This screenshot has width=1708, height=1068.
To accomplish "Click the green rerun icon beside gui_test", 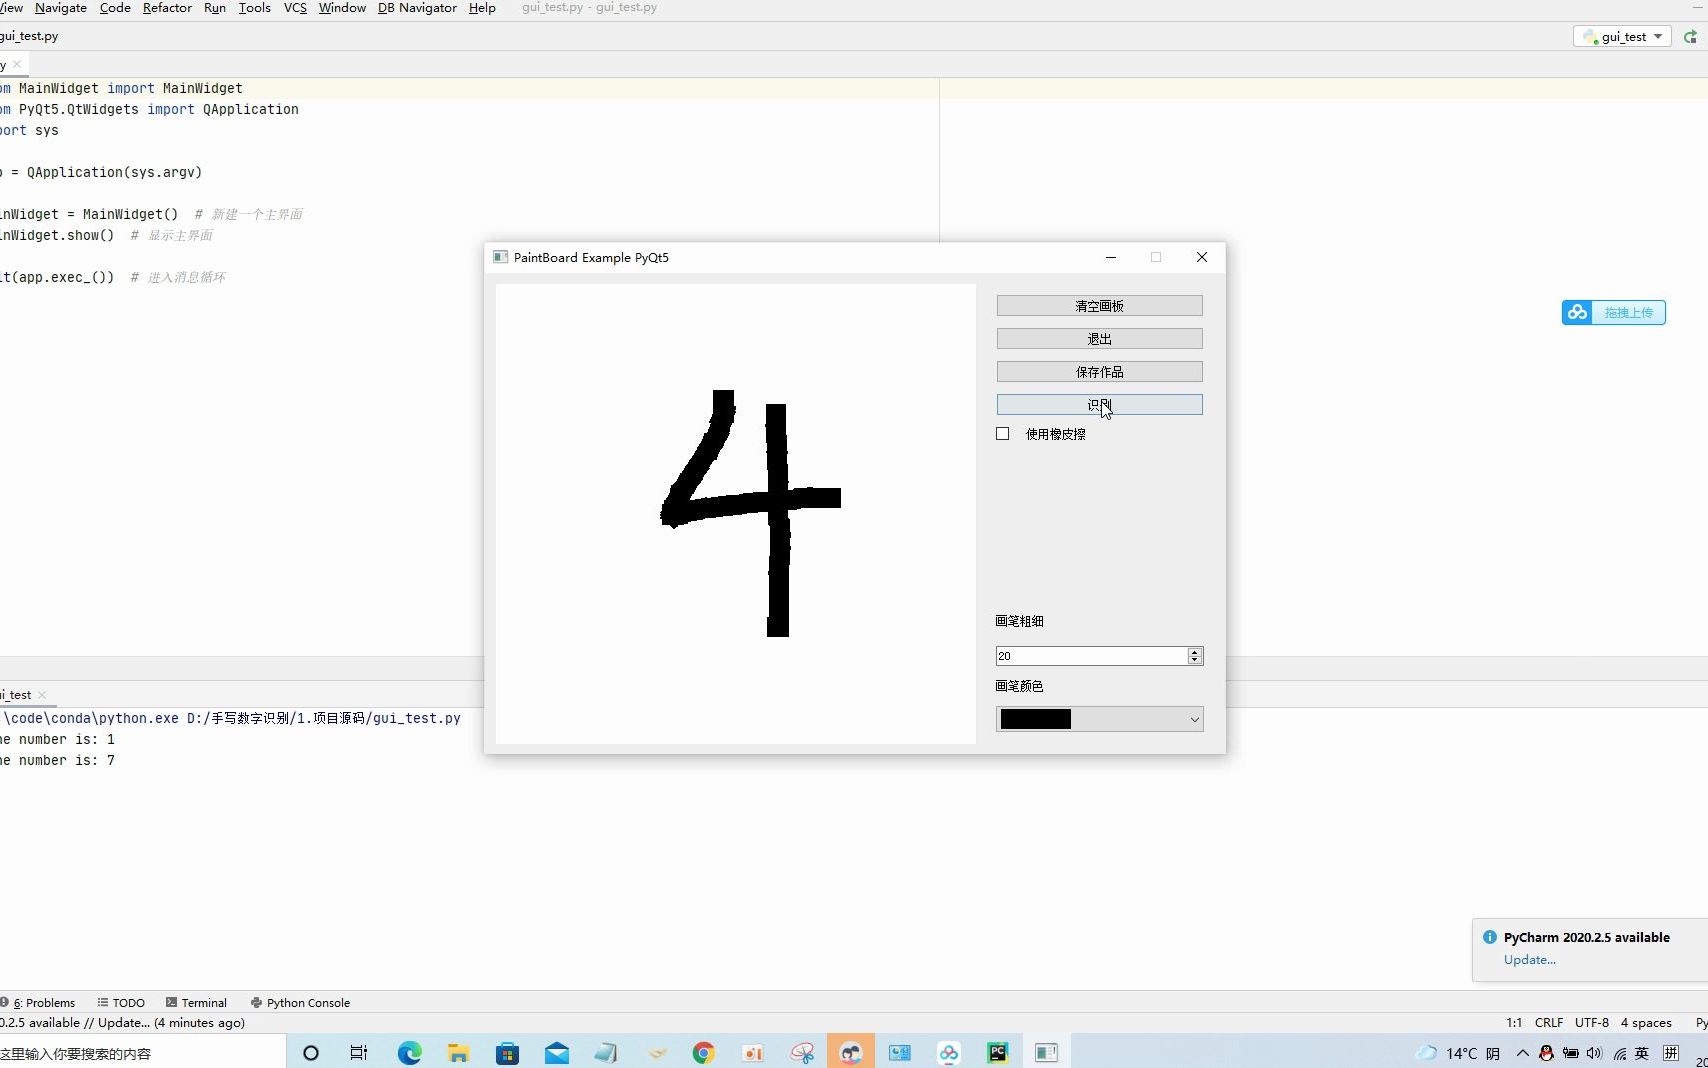I will click(x=1690, y=37).
